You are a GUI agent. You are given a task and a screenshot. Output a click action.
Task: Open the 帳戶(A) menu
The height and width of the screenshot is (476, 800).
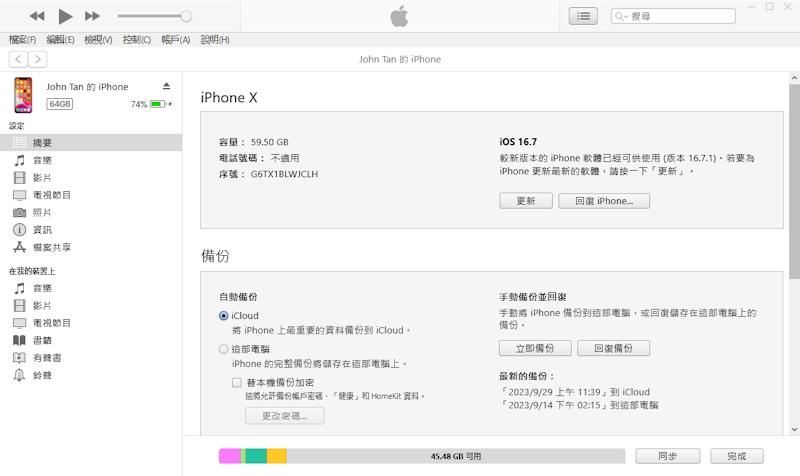(x=176, y=40)
